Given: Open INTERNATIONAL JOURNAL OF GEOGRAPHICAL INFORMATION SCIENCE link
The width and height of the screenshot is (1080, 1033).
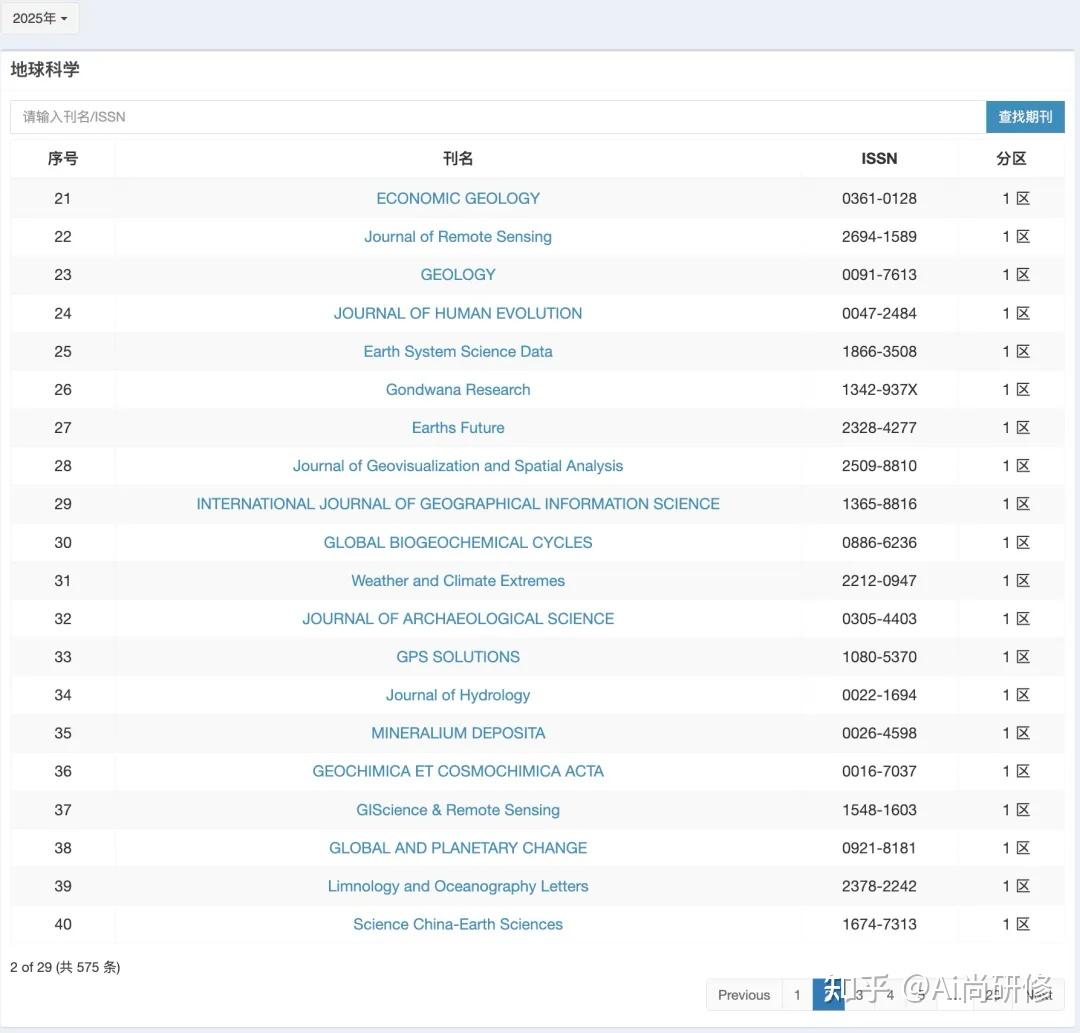Looking at the screenshot, I should tap(458, 504).
